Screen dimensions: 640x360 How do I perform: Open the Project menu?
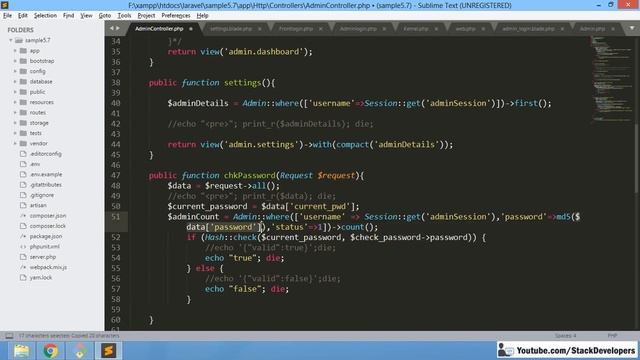click(146, 16)
